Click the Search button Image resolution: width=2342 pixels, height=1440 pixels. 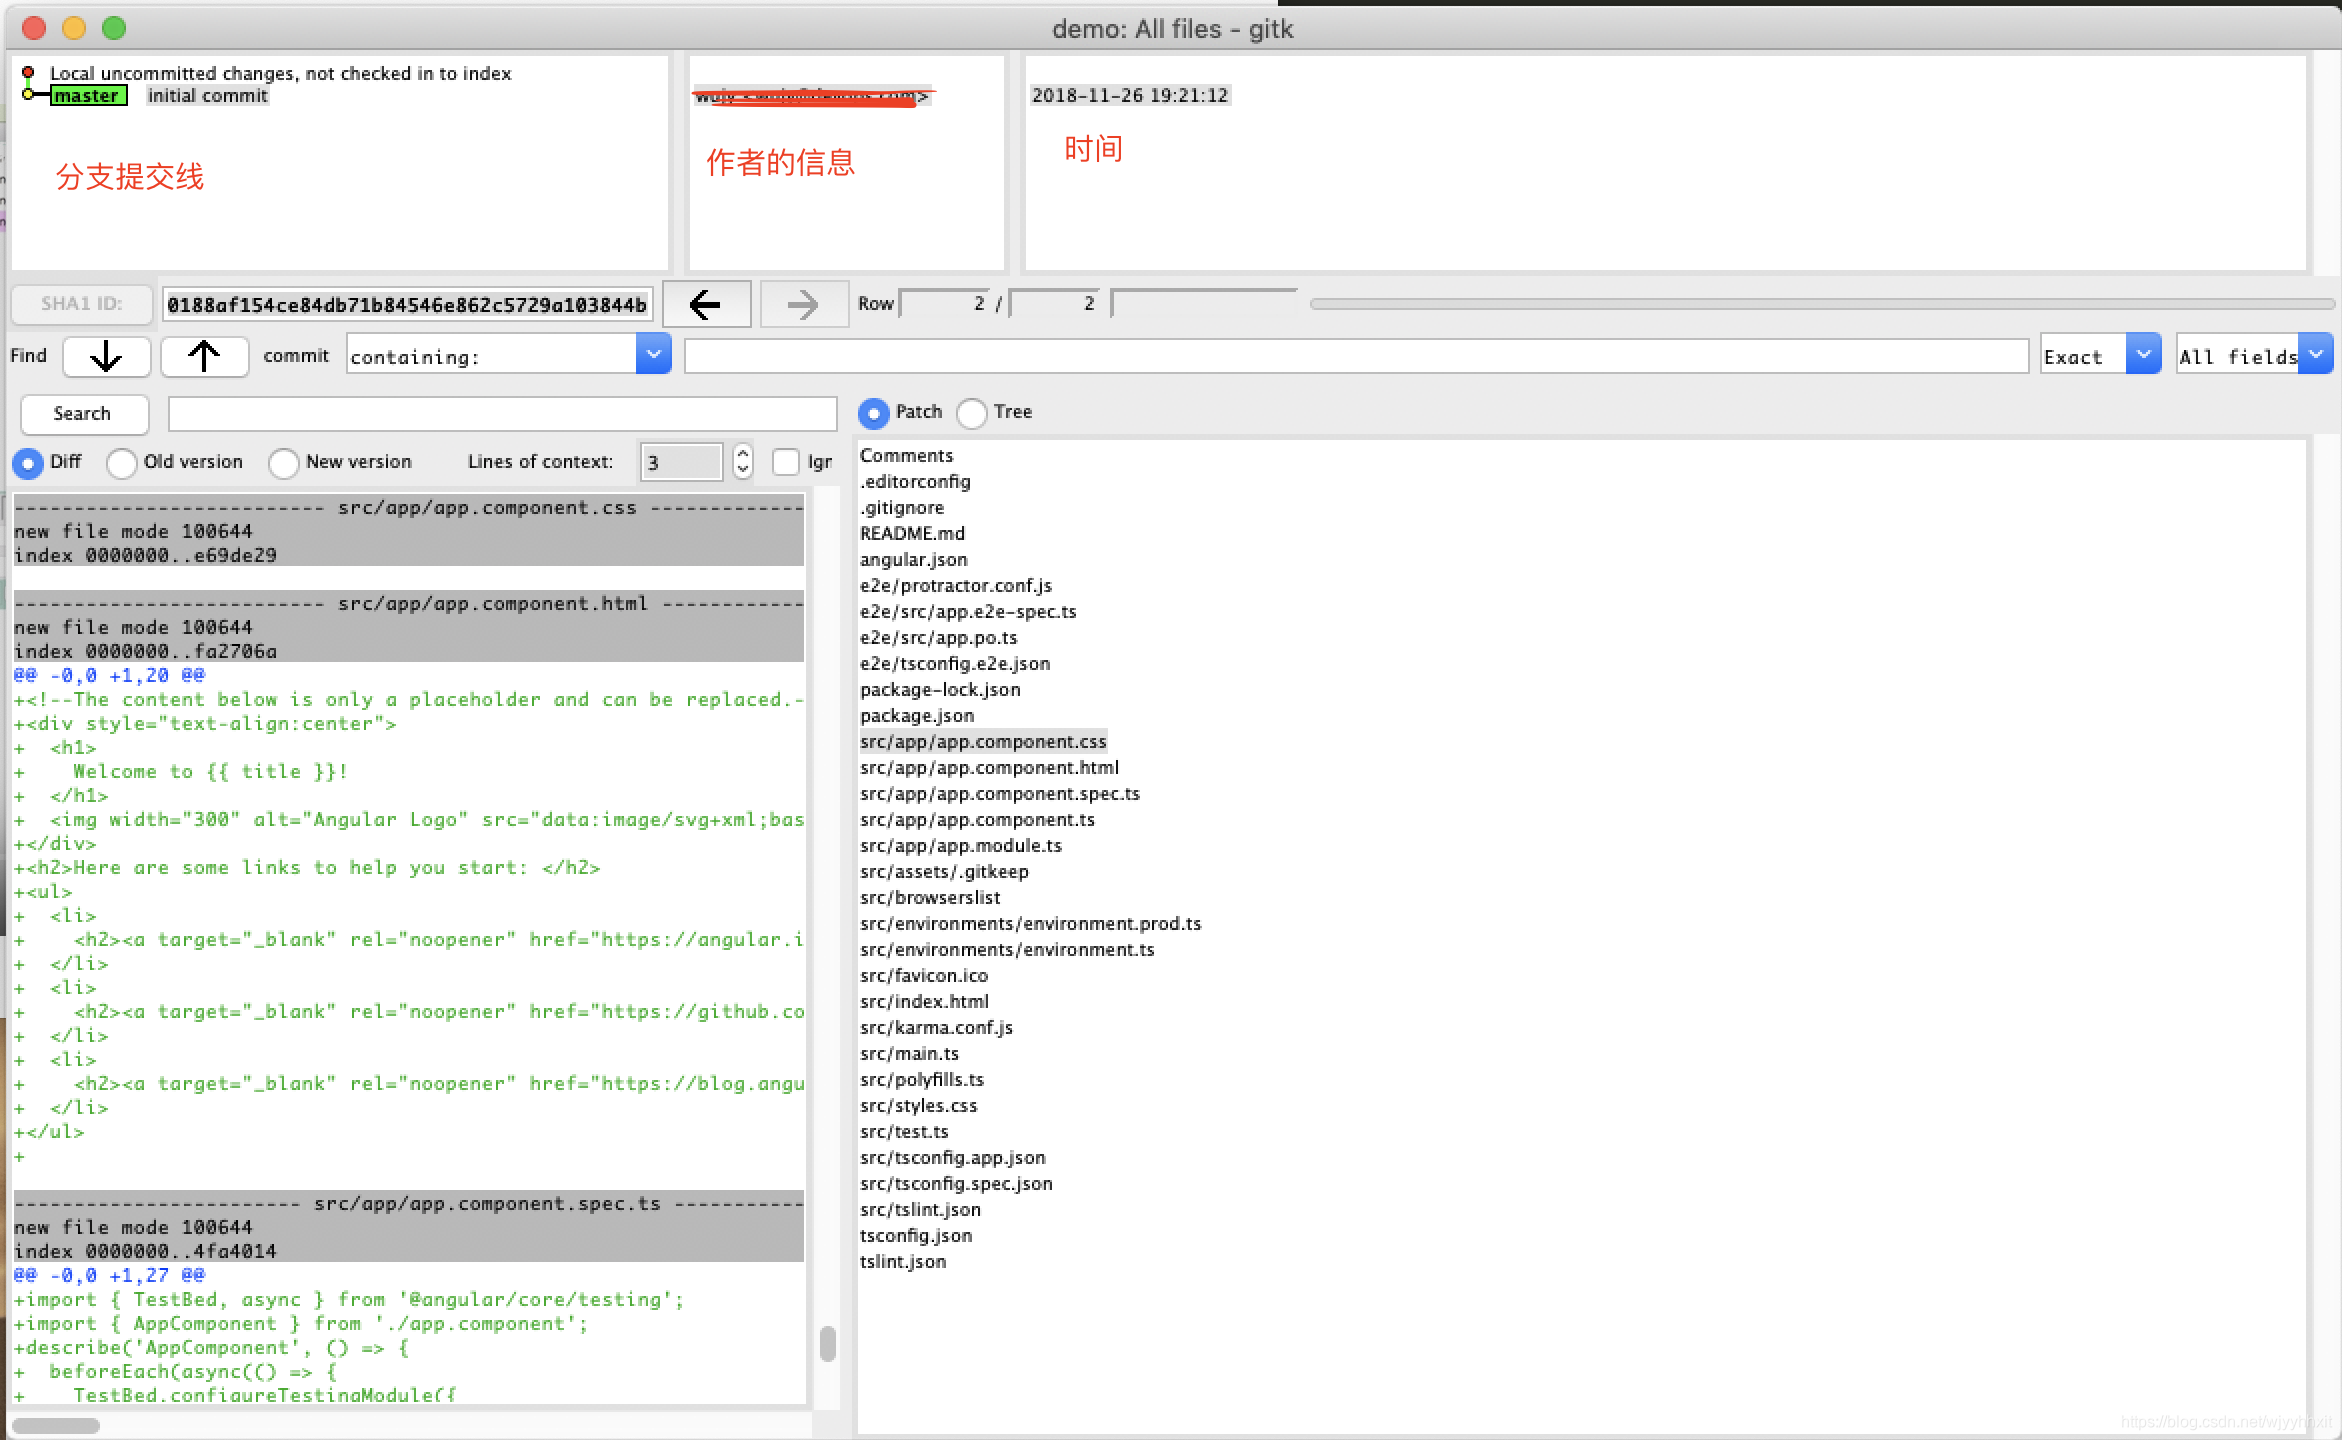coord(83,414)
